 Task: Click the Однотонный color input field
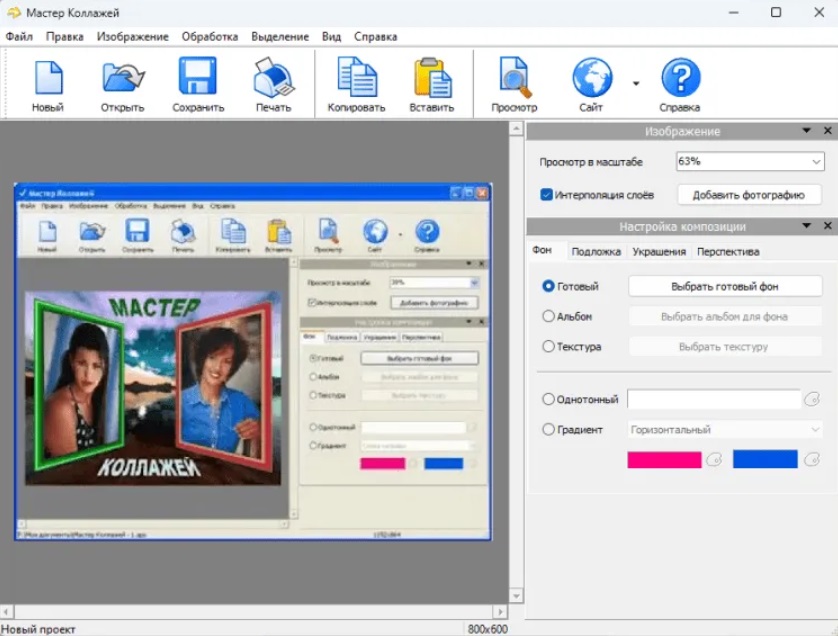coord(714,399)
